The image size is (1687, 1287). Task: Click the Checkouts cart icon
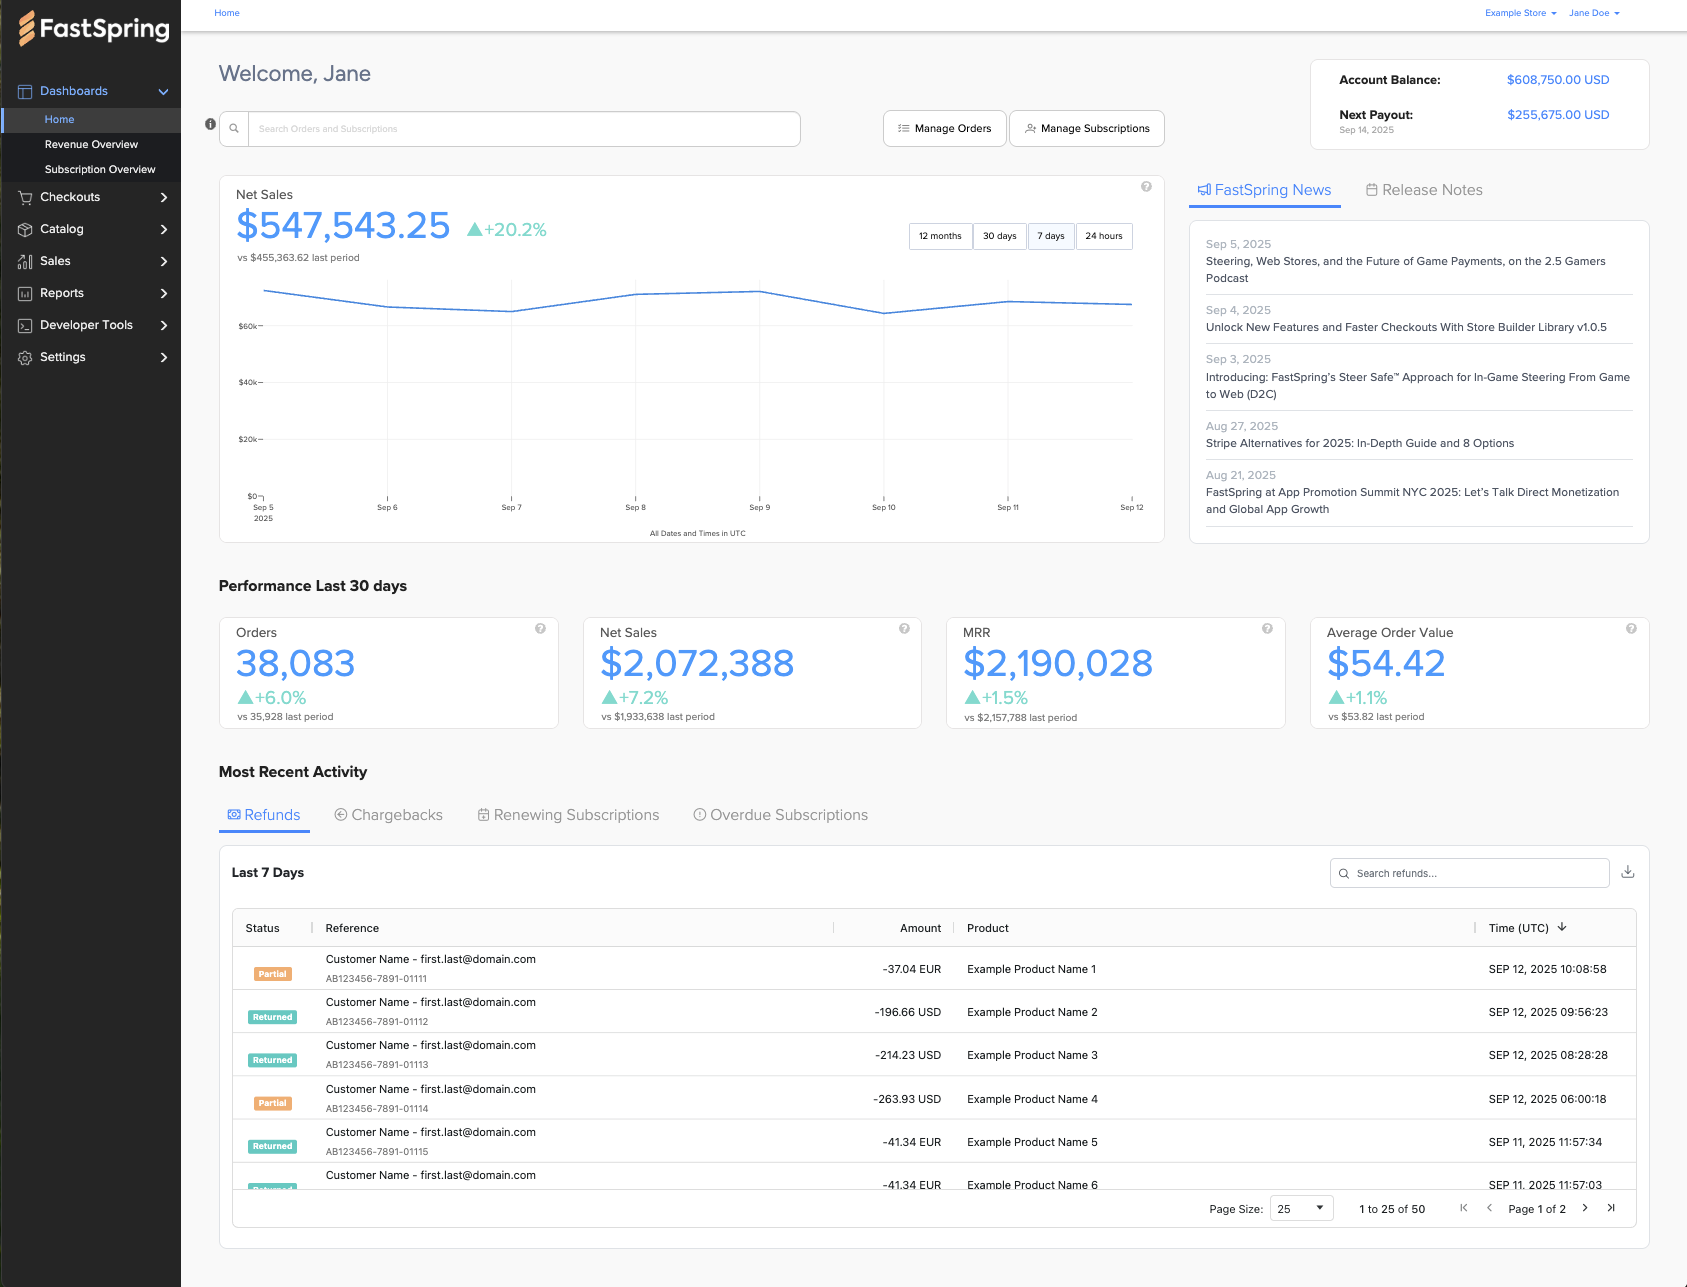(25, 198)
